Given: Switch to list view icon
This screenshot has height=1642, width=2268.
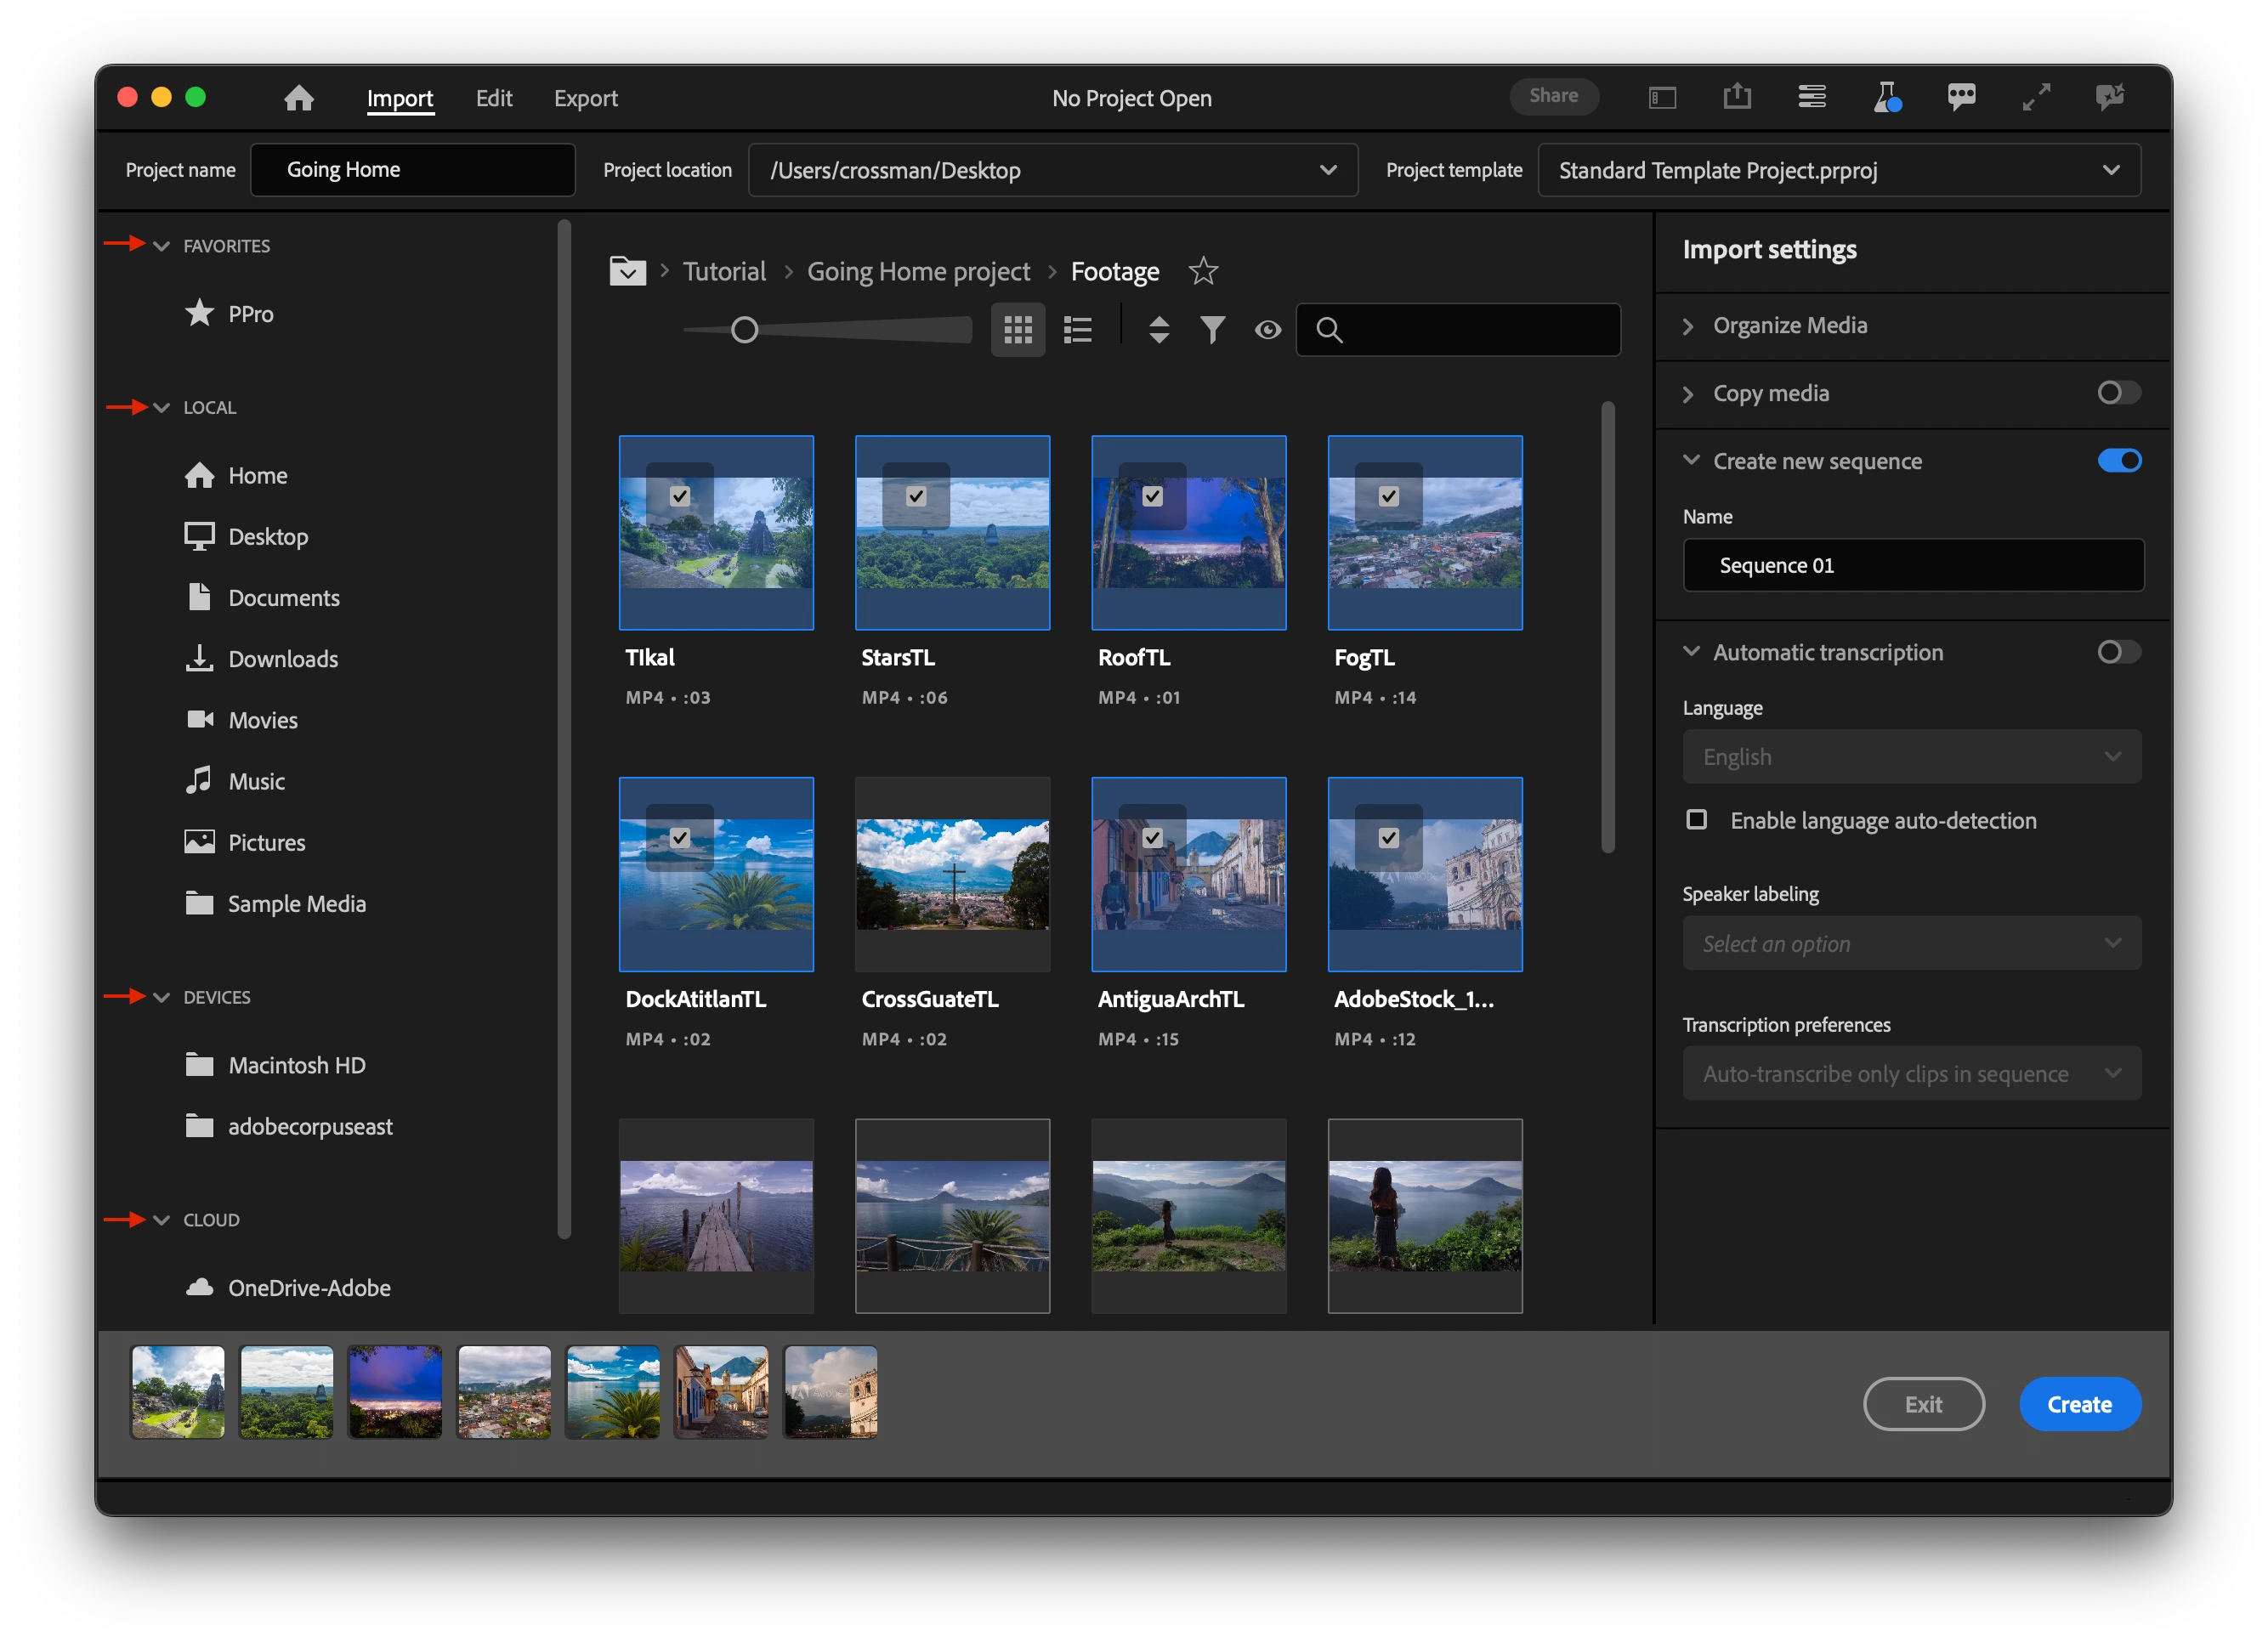Looking at the screenshot, I should (x=1077, y=329).
